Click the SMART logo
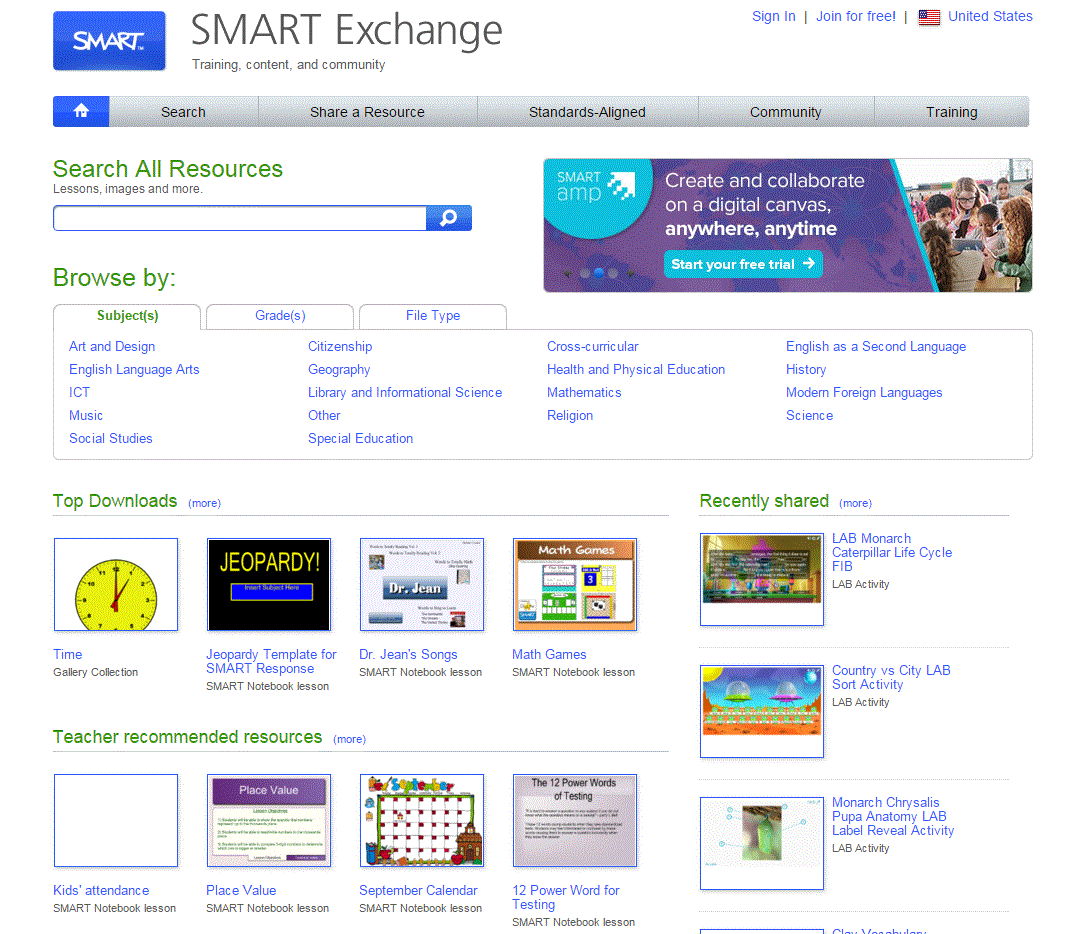Screen dimensions: 1092x934 pos(109,40)
